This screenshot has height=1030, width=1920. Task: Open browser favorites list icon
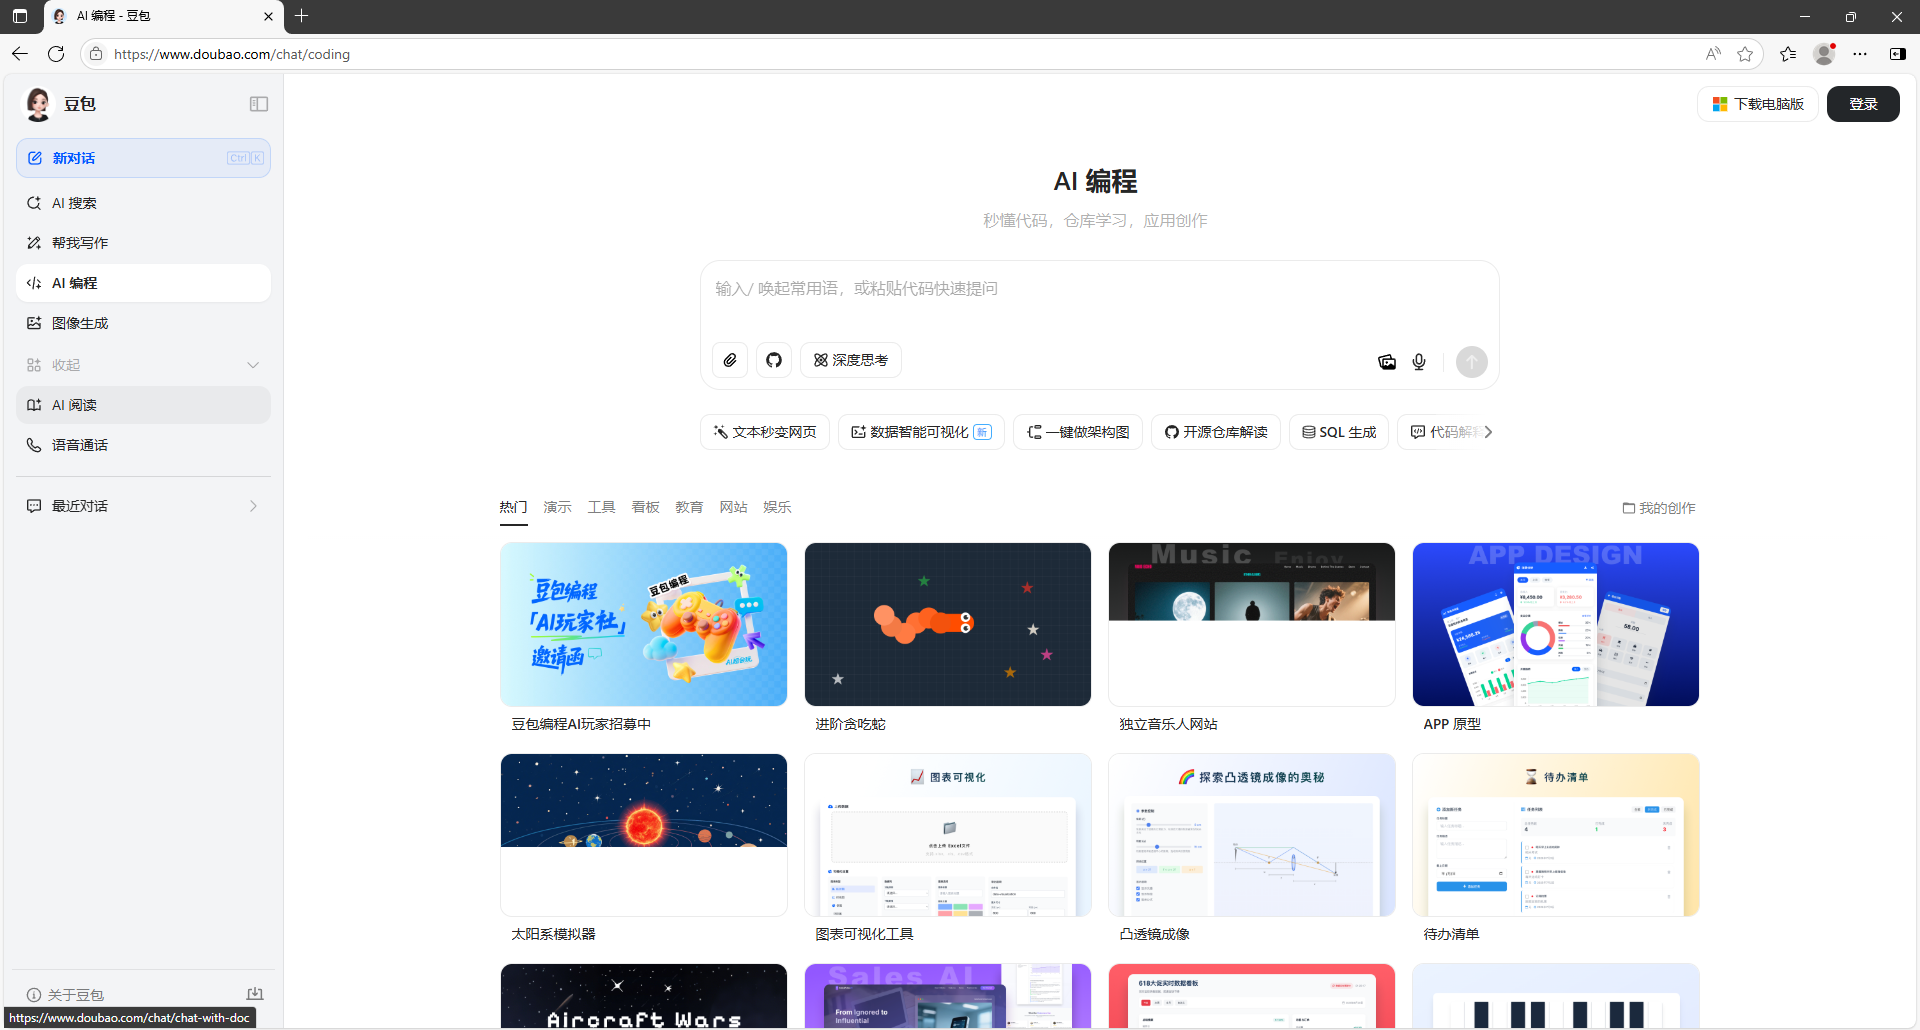coord(1788,54)
